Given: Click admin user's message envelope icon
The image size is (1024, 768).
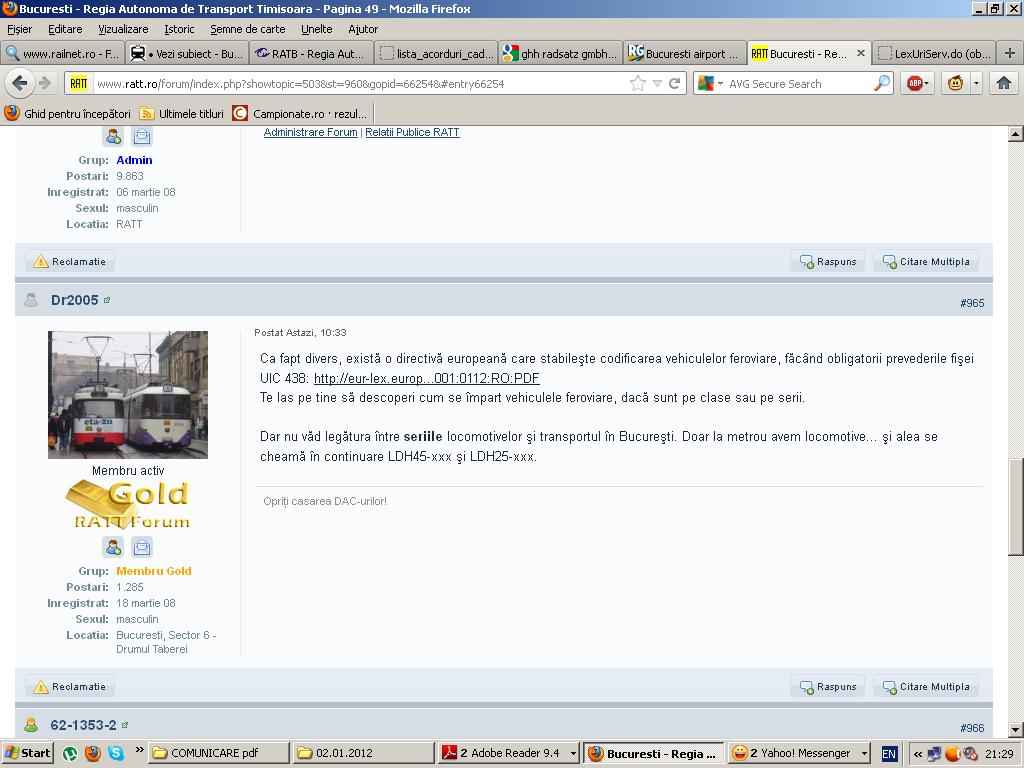Looking at the screenshot, I should coord(142,136).
